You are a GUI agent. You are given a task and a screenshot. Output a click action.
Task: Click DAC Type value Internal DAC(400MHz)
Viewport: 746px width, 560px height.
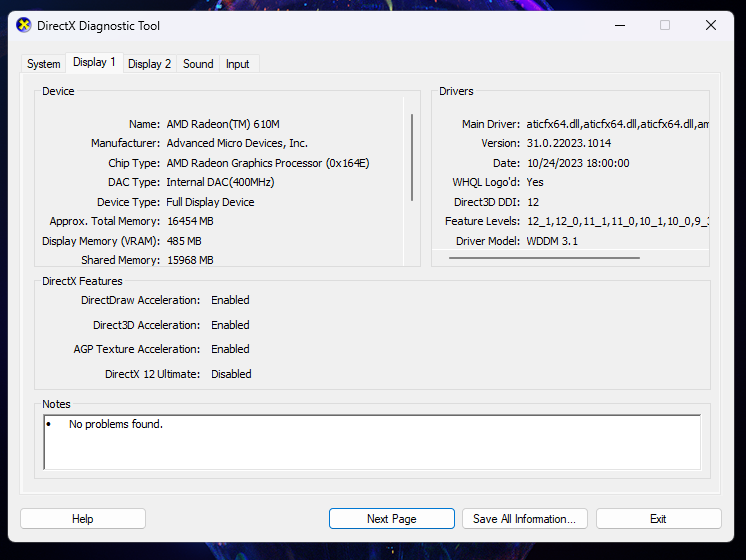[220, 182]
